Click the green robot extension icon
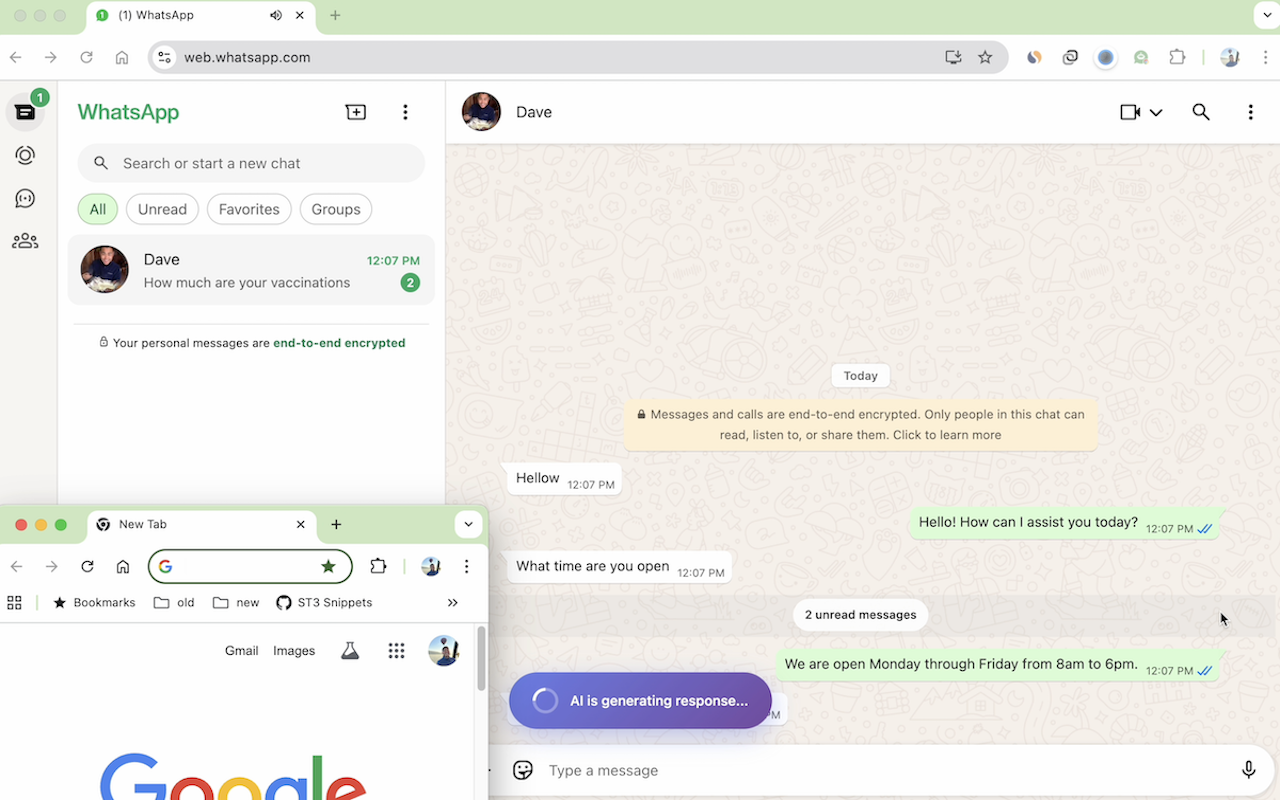The height and width of the screenshot is (800, 1280). click(x=1141, y=57)
